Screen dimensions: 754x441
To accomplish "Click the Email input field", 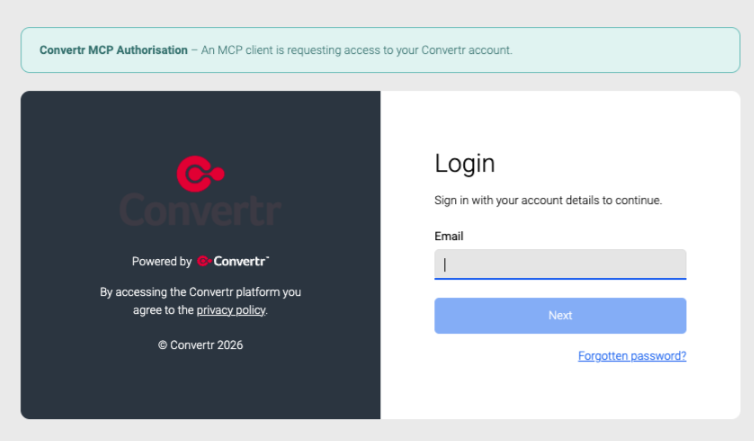I will 560,264.
